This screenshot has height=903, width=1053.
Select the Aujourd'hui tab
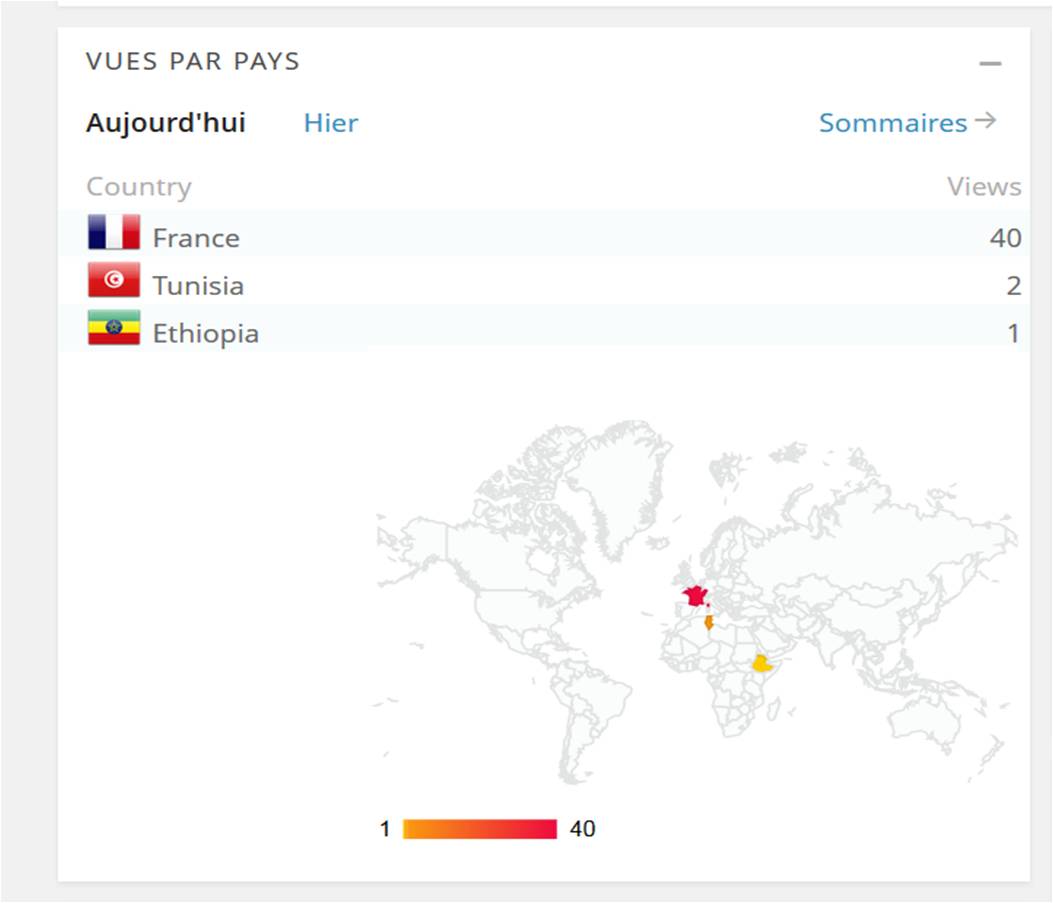coord(166,123)
